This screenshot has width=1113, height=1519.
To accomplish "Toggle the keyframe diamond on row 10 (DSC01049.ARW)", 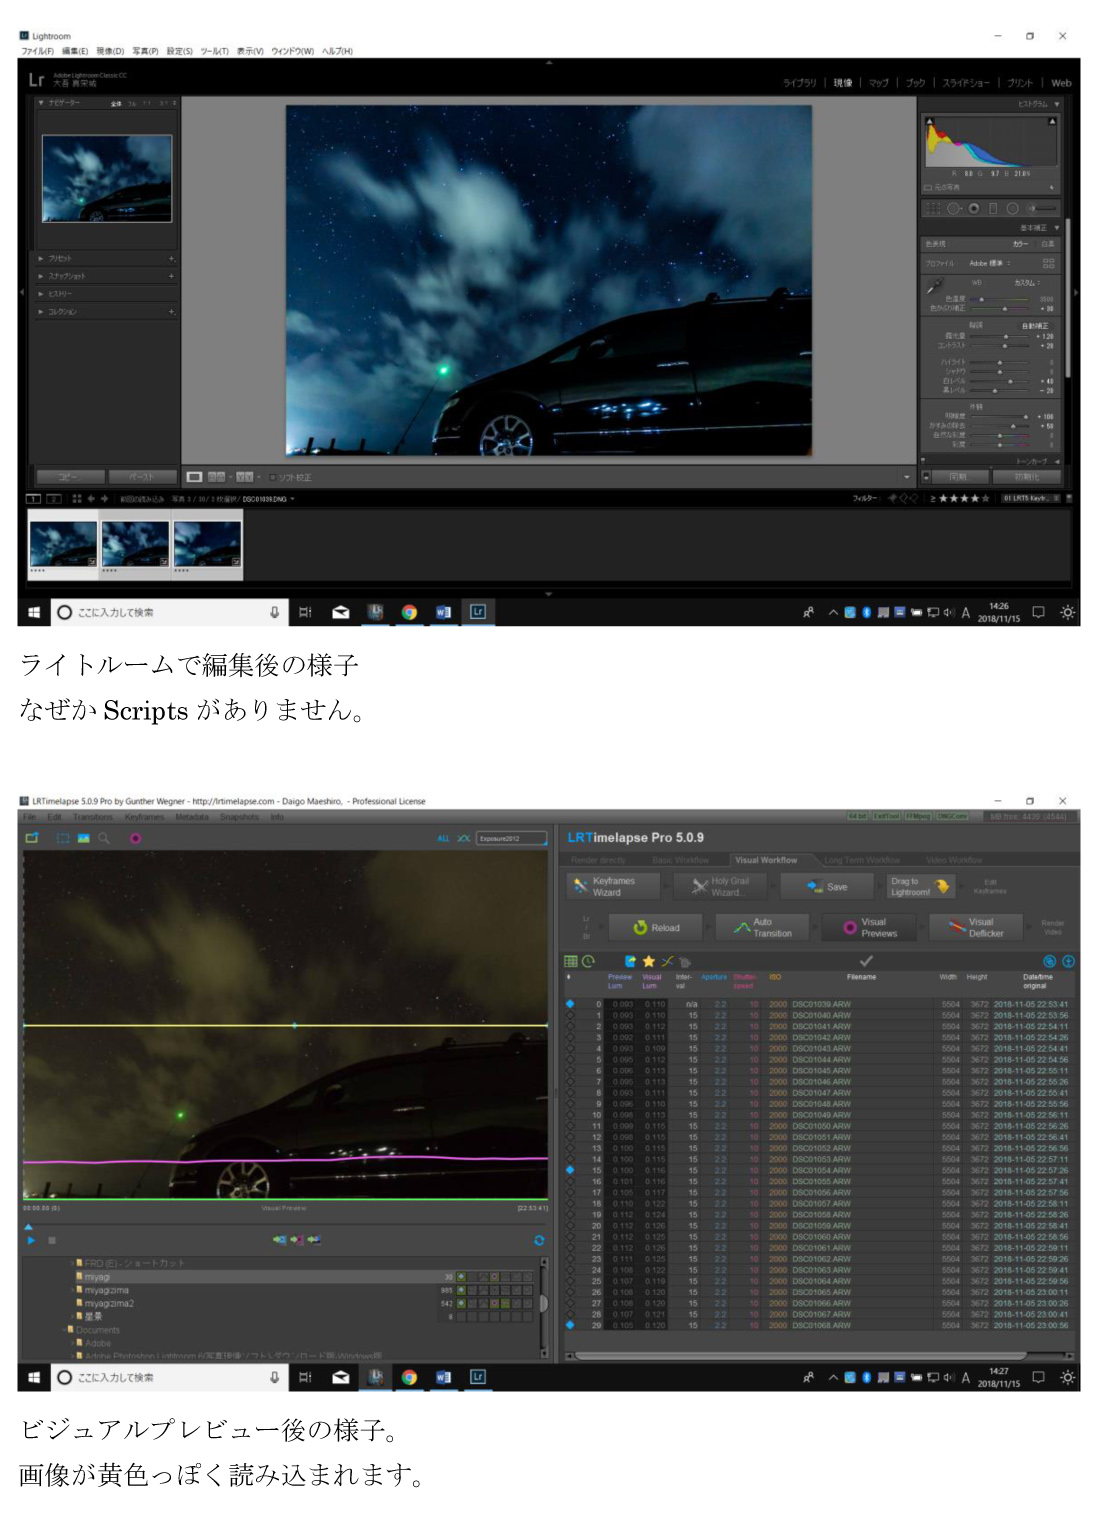I will pos(570,1114).
